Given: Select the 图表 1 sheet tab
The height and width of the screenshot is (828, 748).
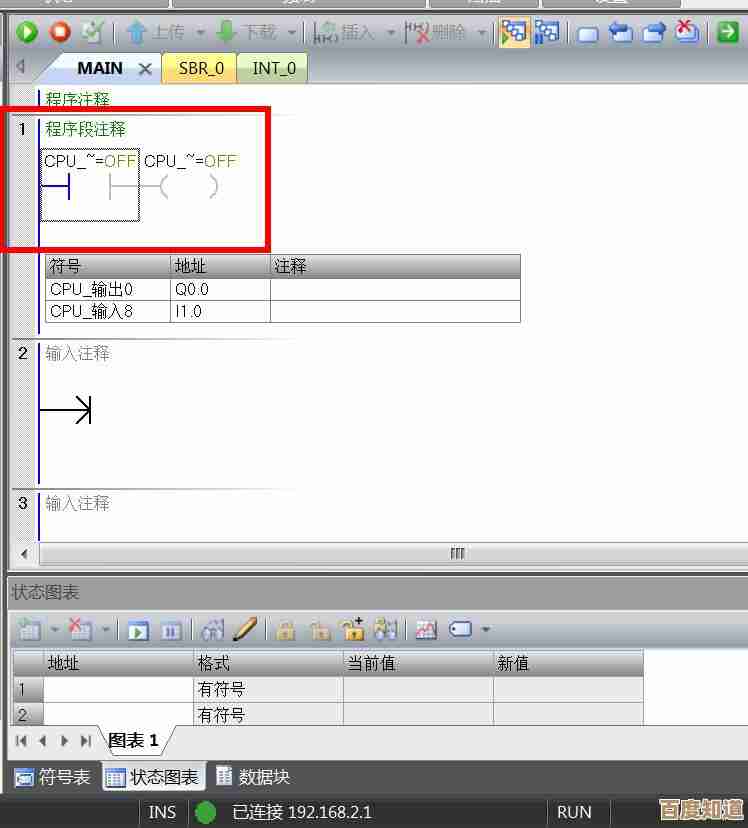Looking at the screenshot, I should click(x=134, y=740).
